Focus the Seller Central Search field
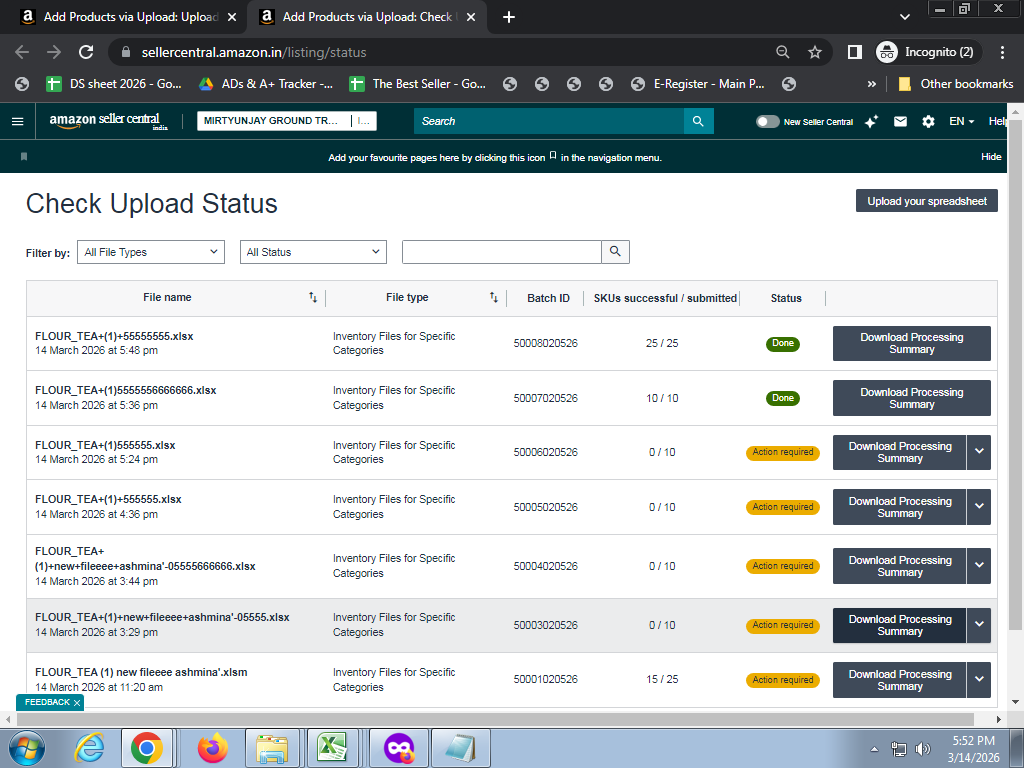This screenshot has width=1024, height=768. click(x=549, y=121)
